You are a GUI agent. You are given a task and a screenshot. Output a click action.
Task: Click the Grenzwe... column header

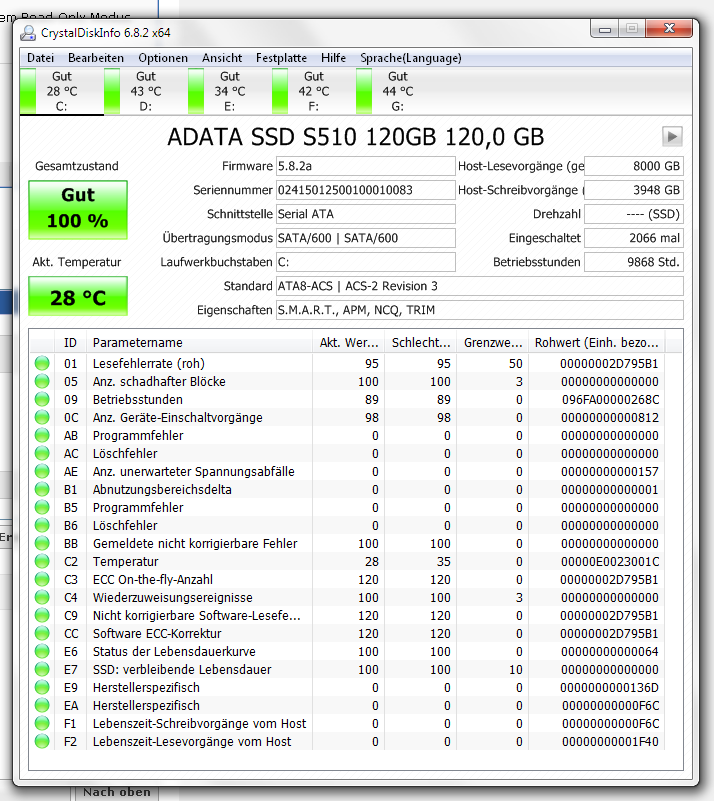(x=493, y=342)
